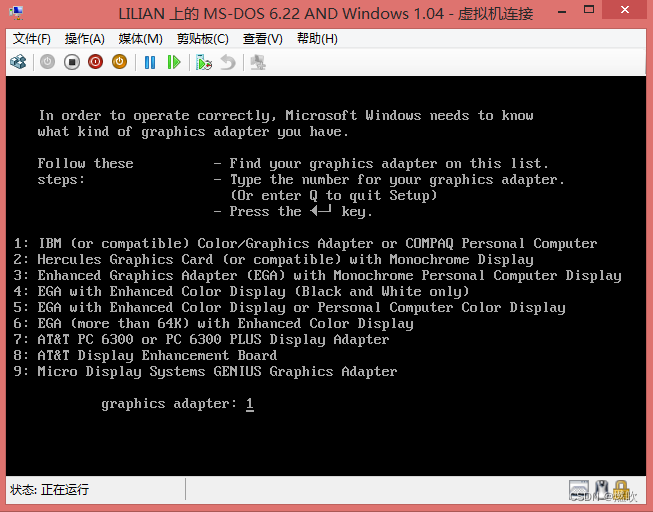653x512 pixels.
Task: Click the keyboard status icon in the status bar
Action: 579,490
